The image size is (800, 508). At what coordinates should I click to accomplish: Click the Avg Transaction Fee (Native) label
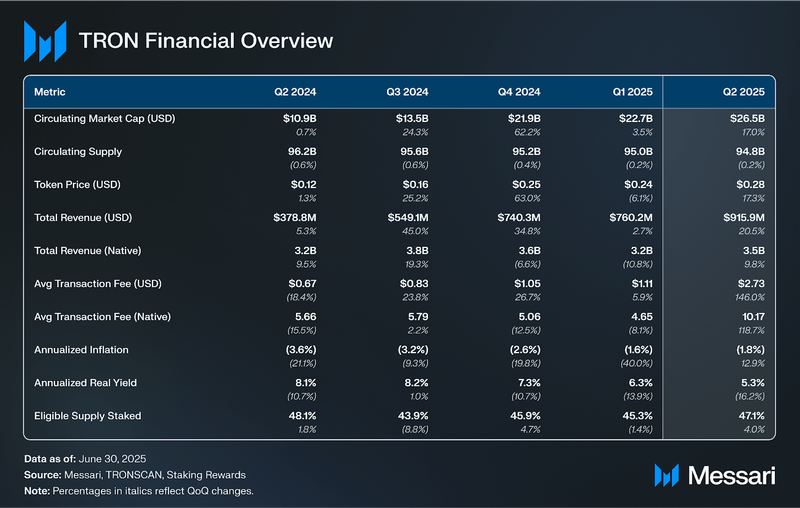point(103,317)
